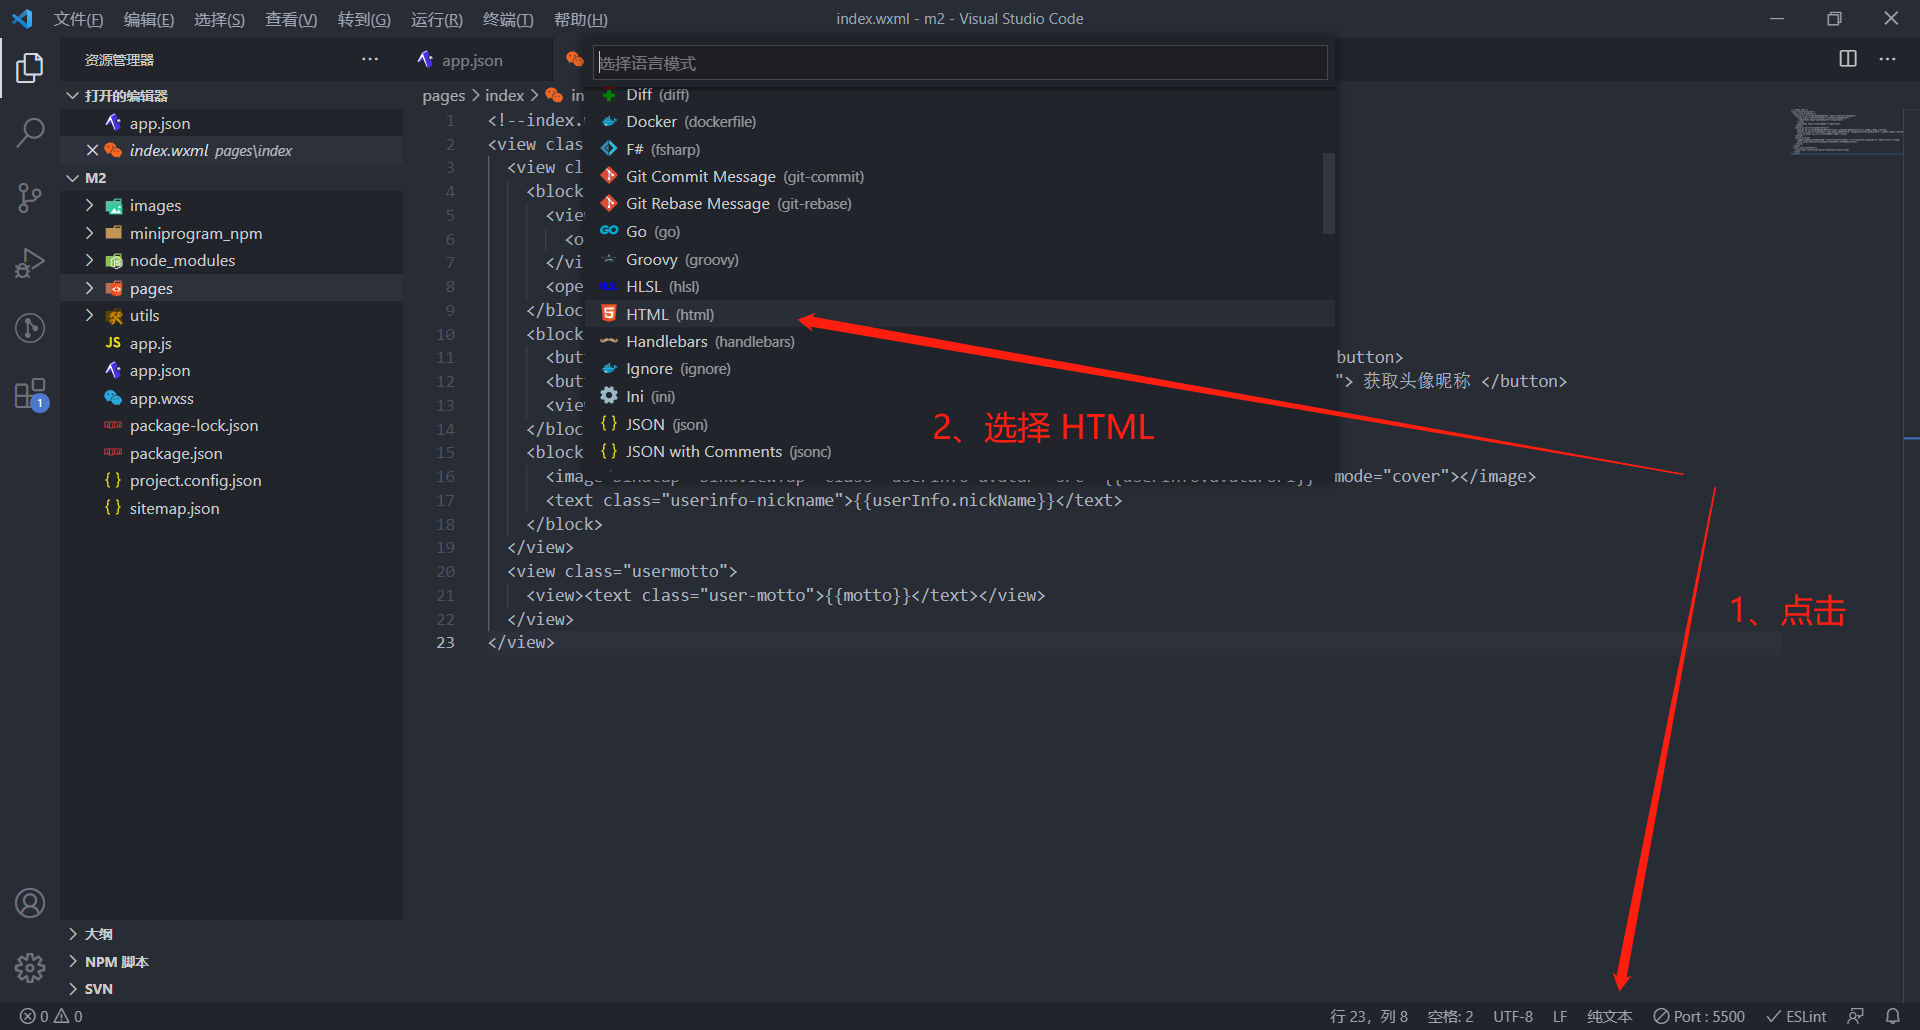Open the Extensions view with update badge

[30, 394]
